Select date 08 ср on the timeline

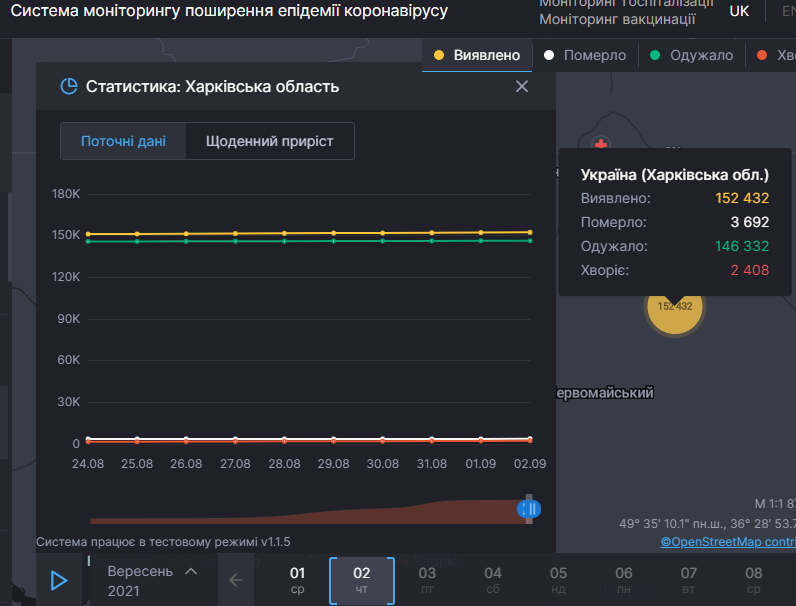pyautogui.click(x=753, y=580)
